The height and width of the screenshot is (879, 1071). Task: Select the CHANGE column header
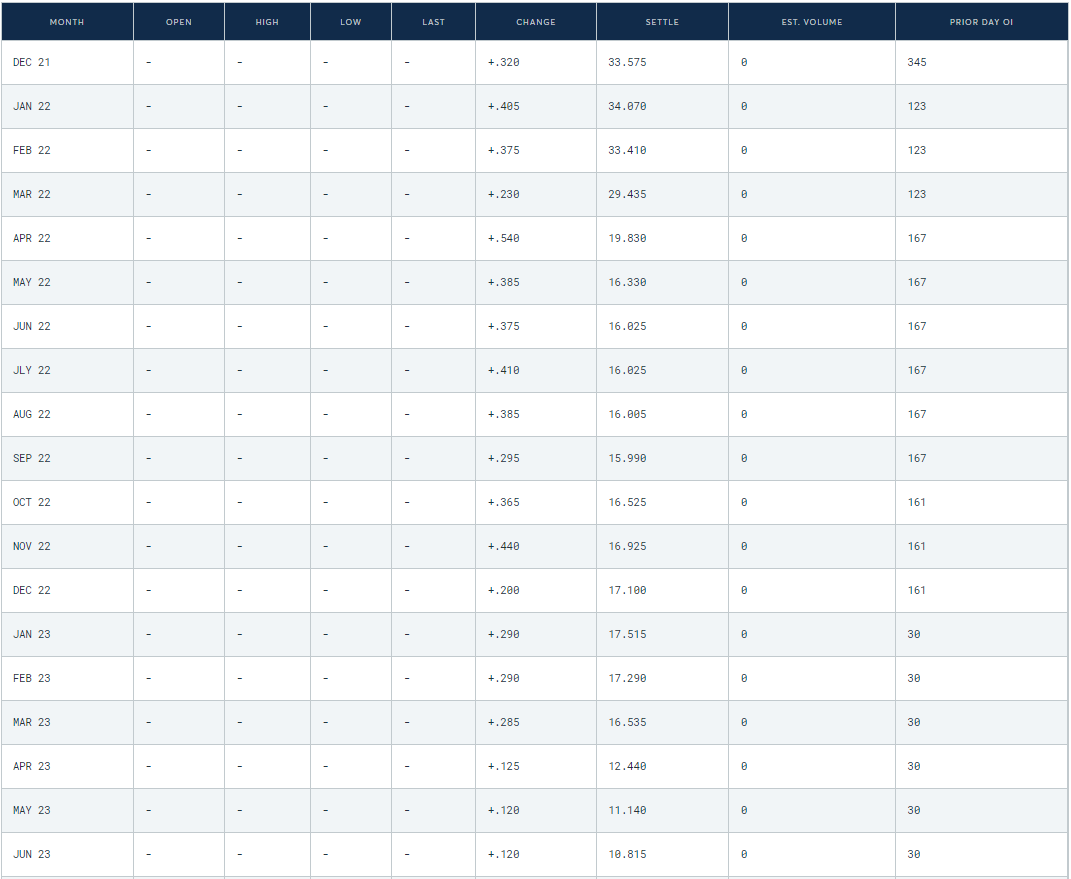coord(536,22)
